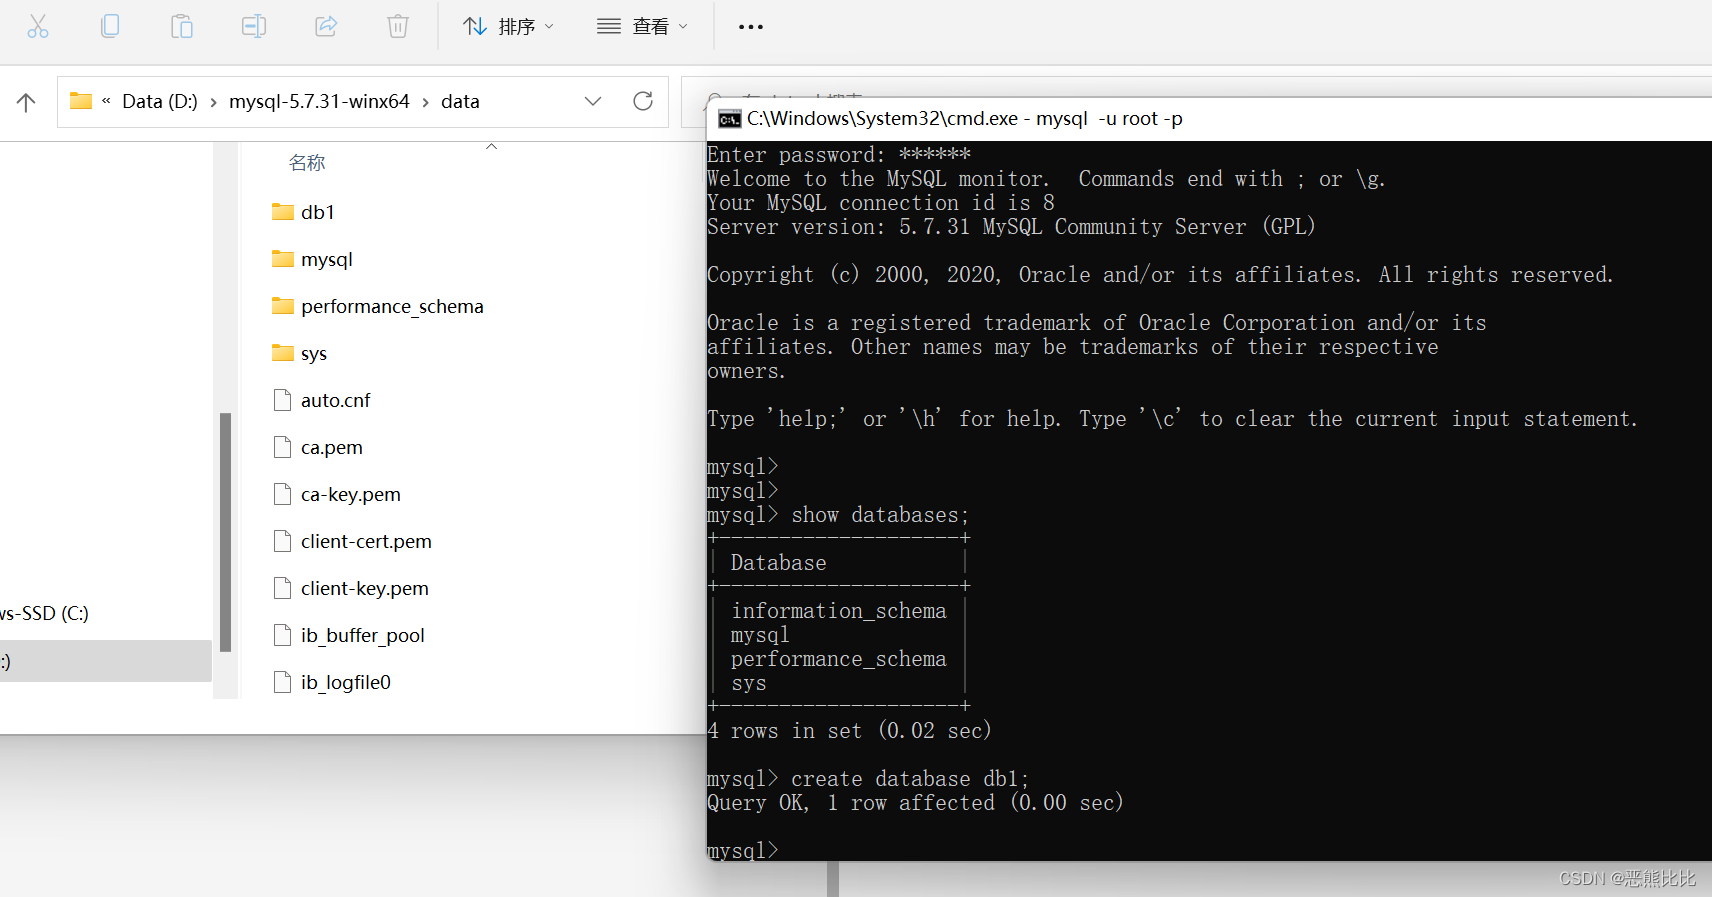Expand chevron after Data (D:) breadcrumb
The width and height of the screenshot is (1712, 897).
coord(213,102)
